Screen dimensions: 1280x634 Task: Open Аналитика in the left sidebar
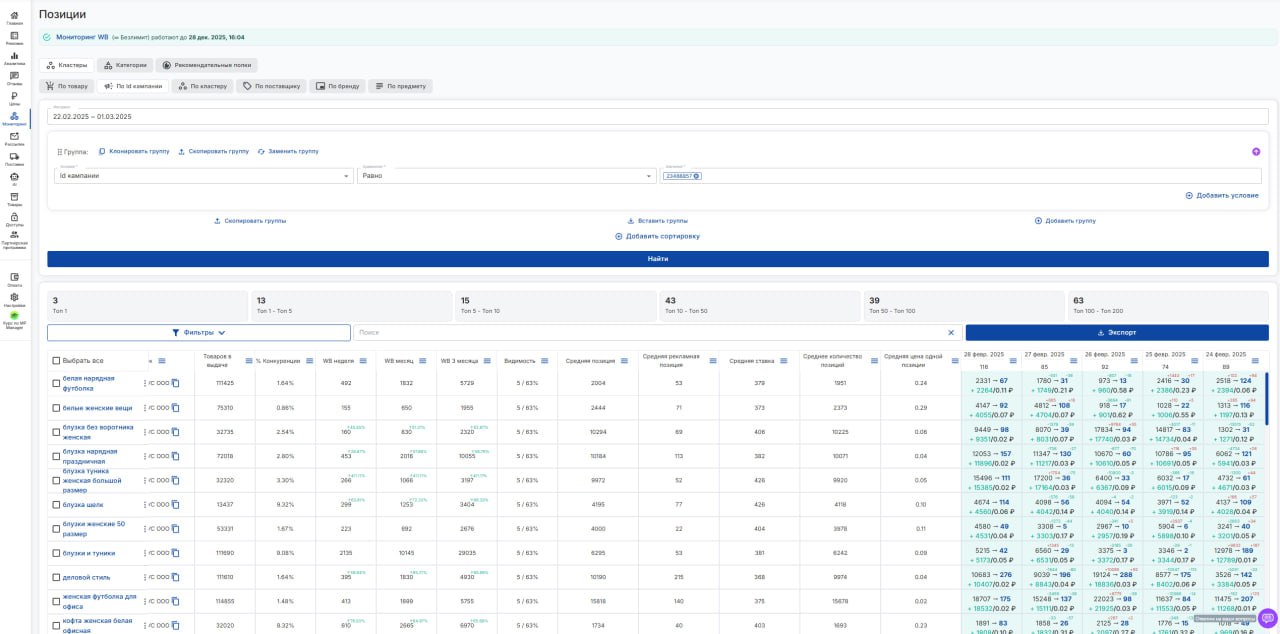(x=14, y=57)
